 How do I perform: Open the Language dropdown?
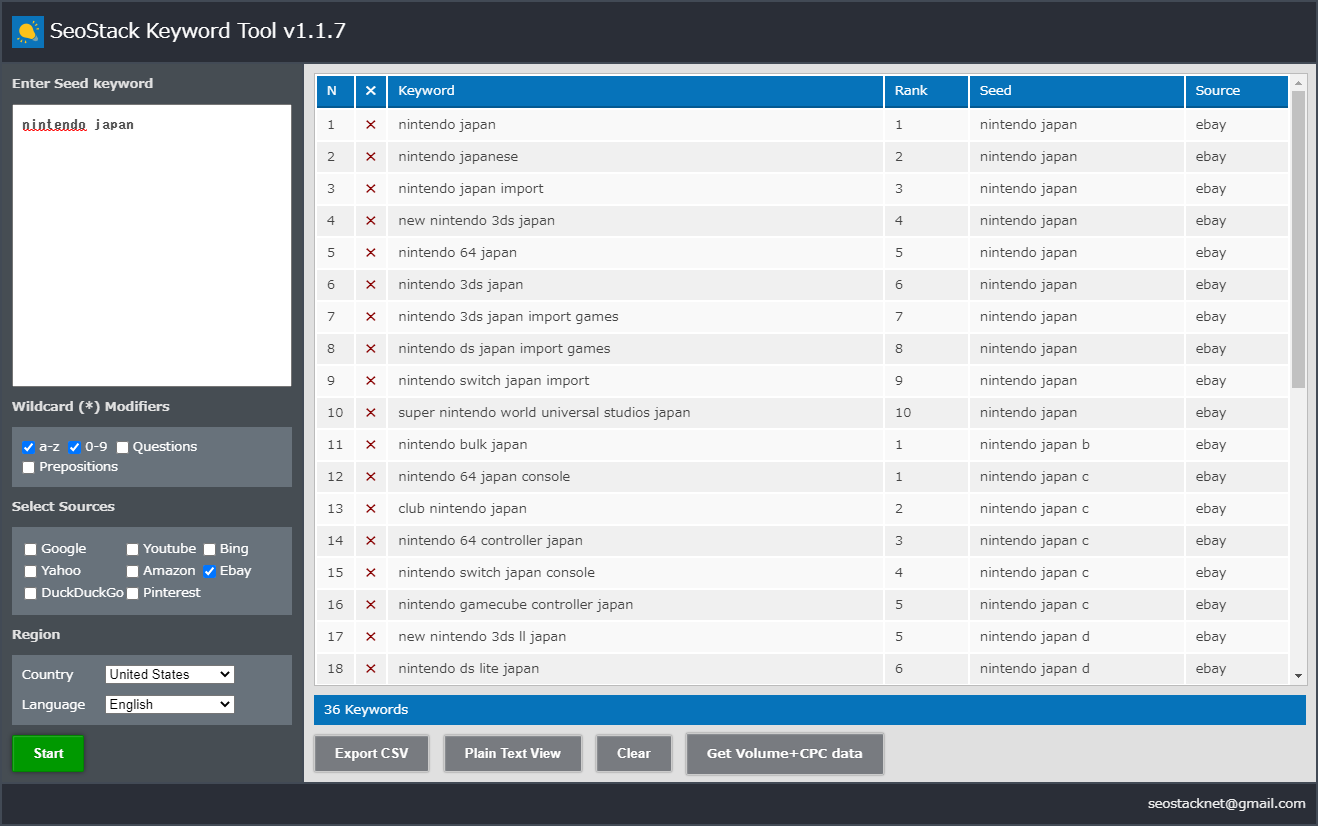(x=169, y=705)
